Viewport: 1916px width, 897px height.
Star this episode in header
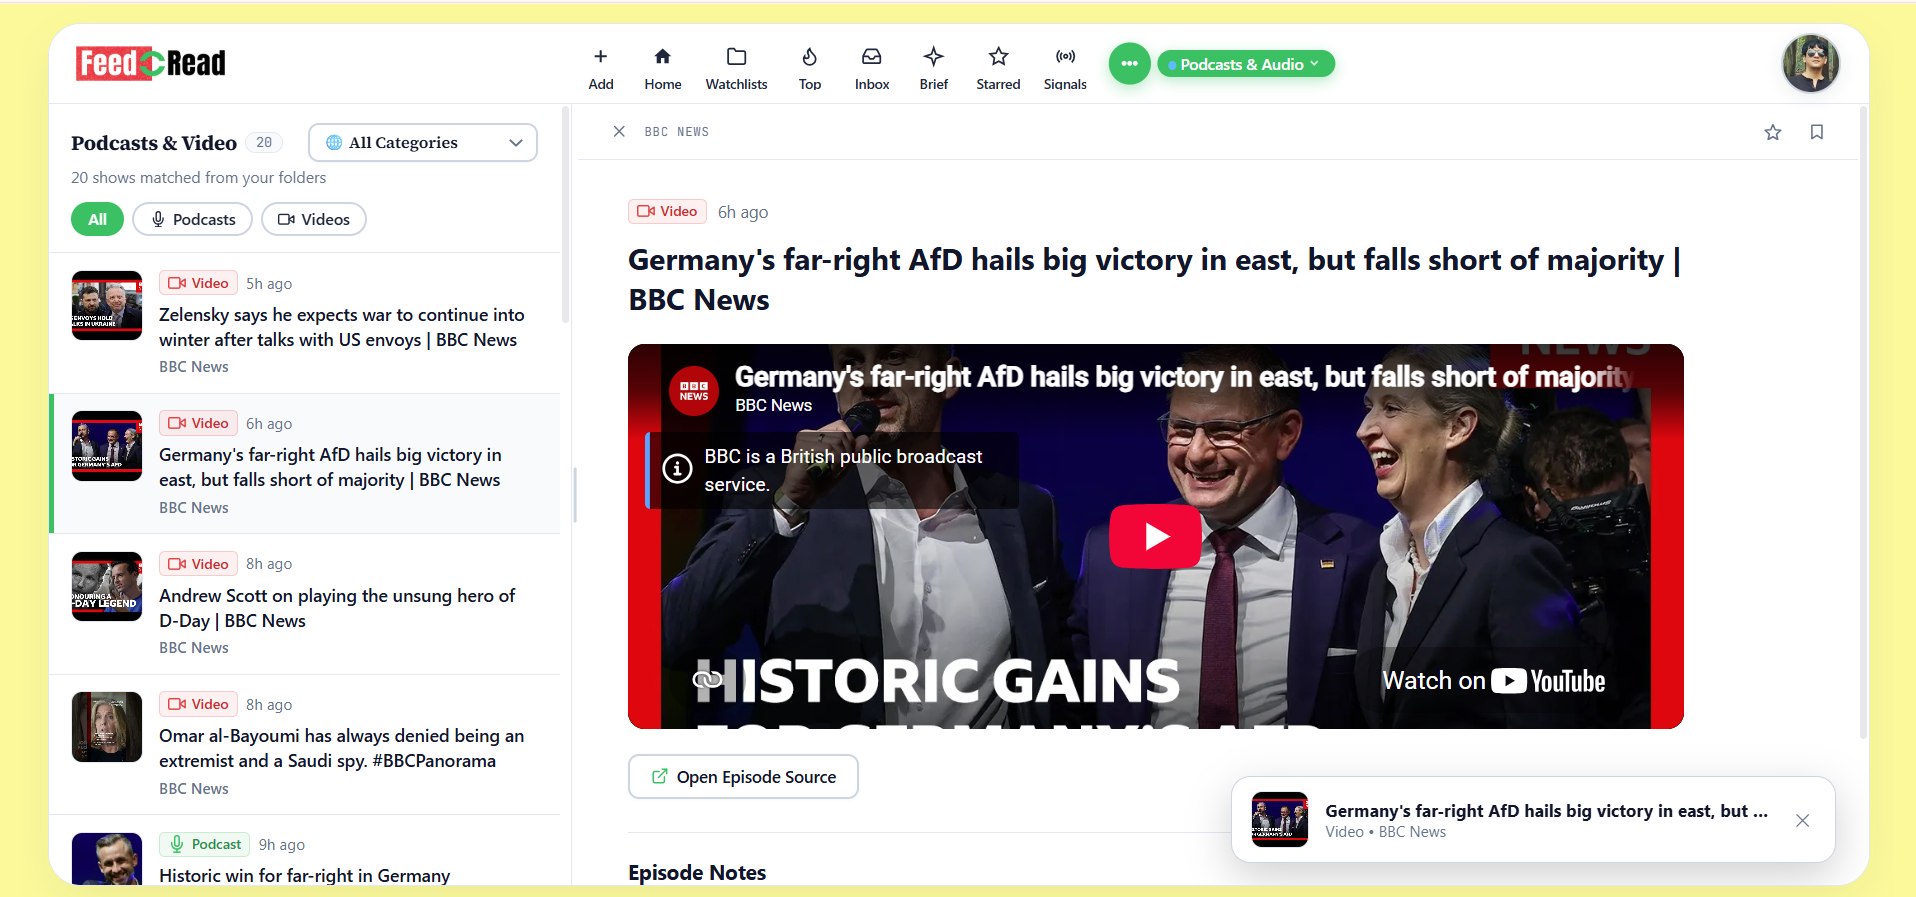pyautogui.click(x=1773, y=132)
